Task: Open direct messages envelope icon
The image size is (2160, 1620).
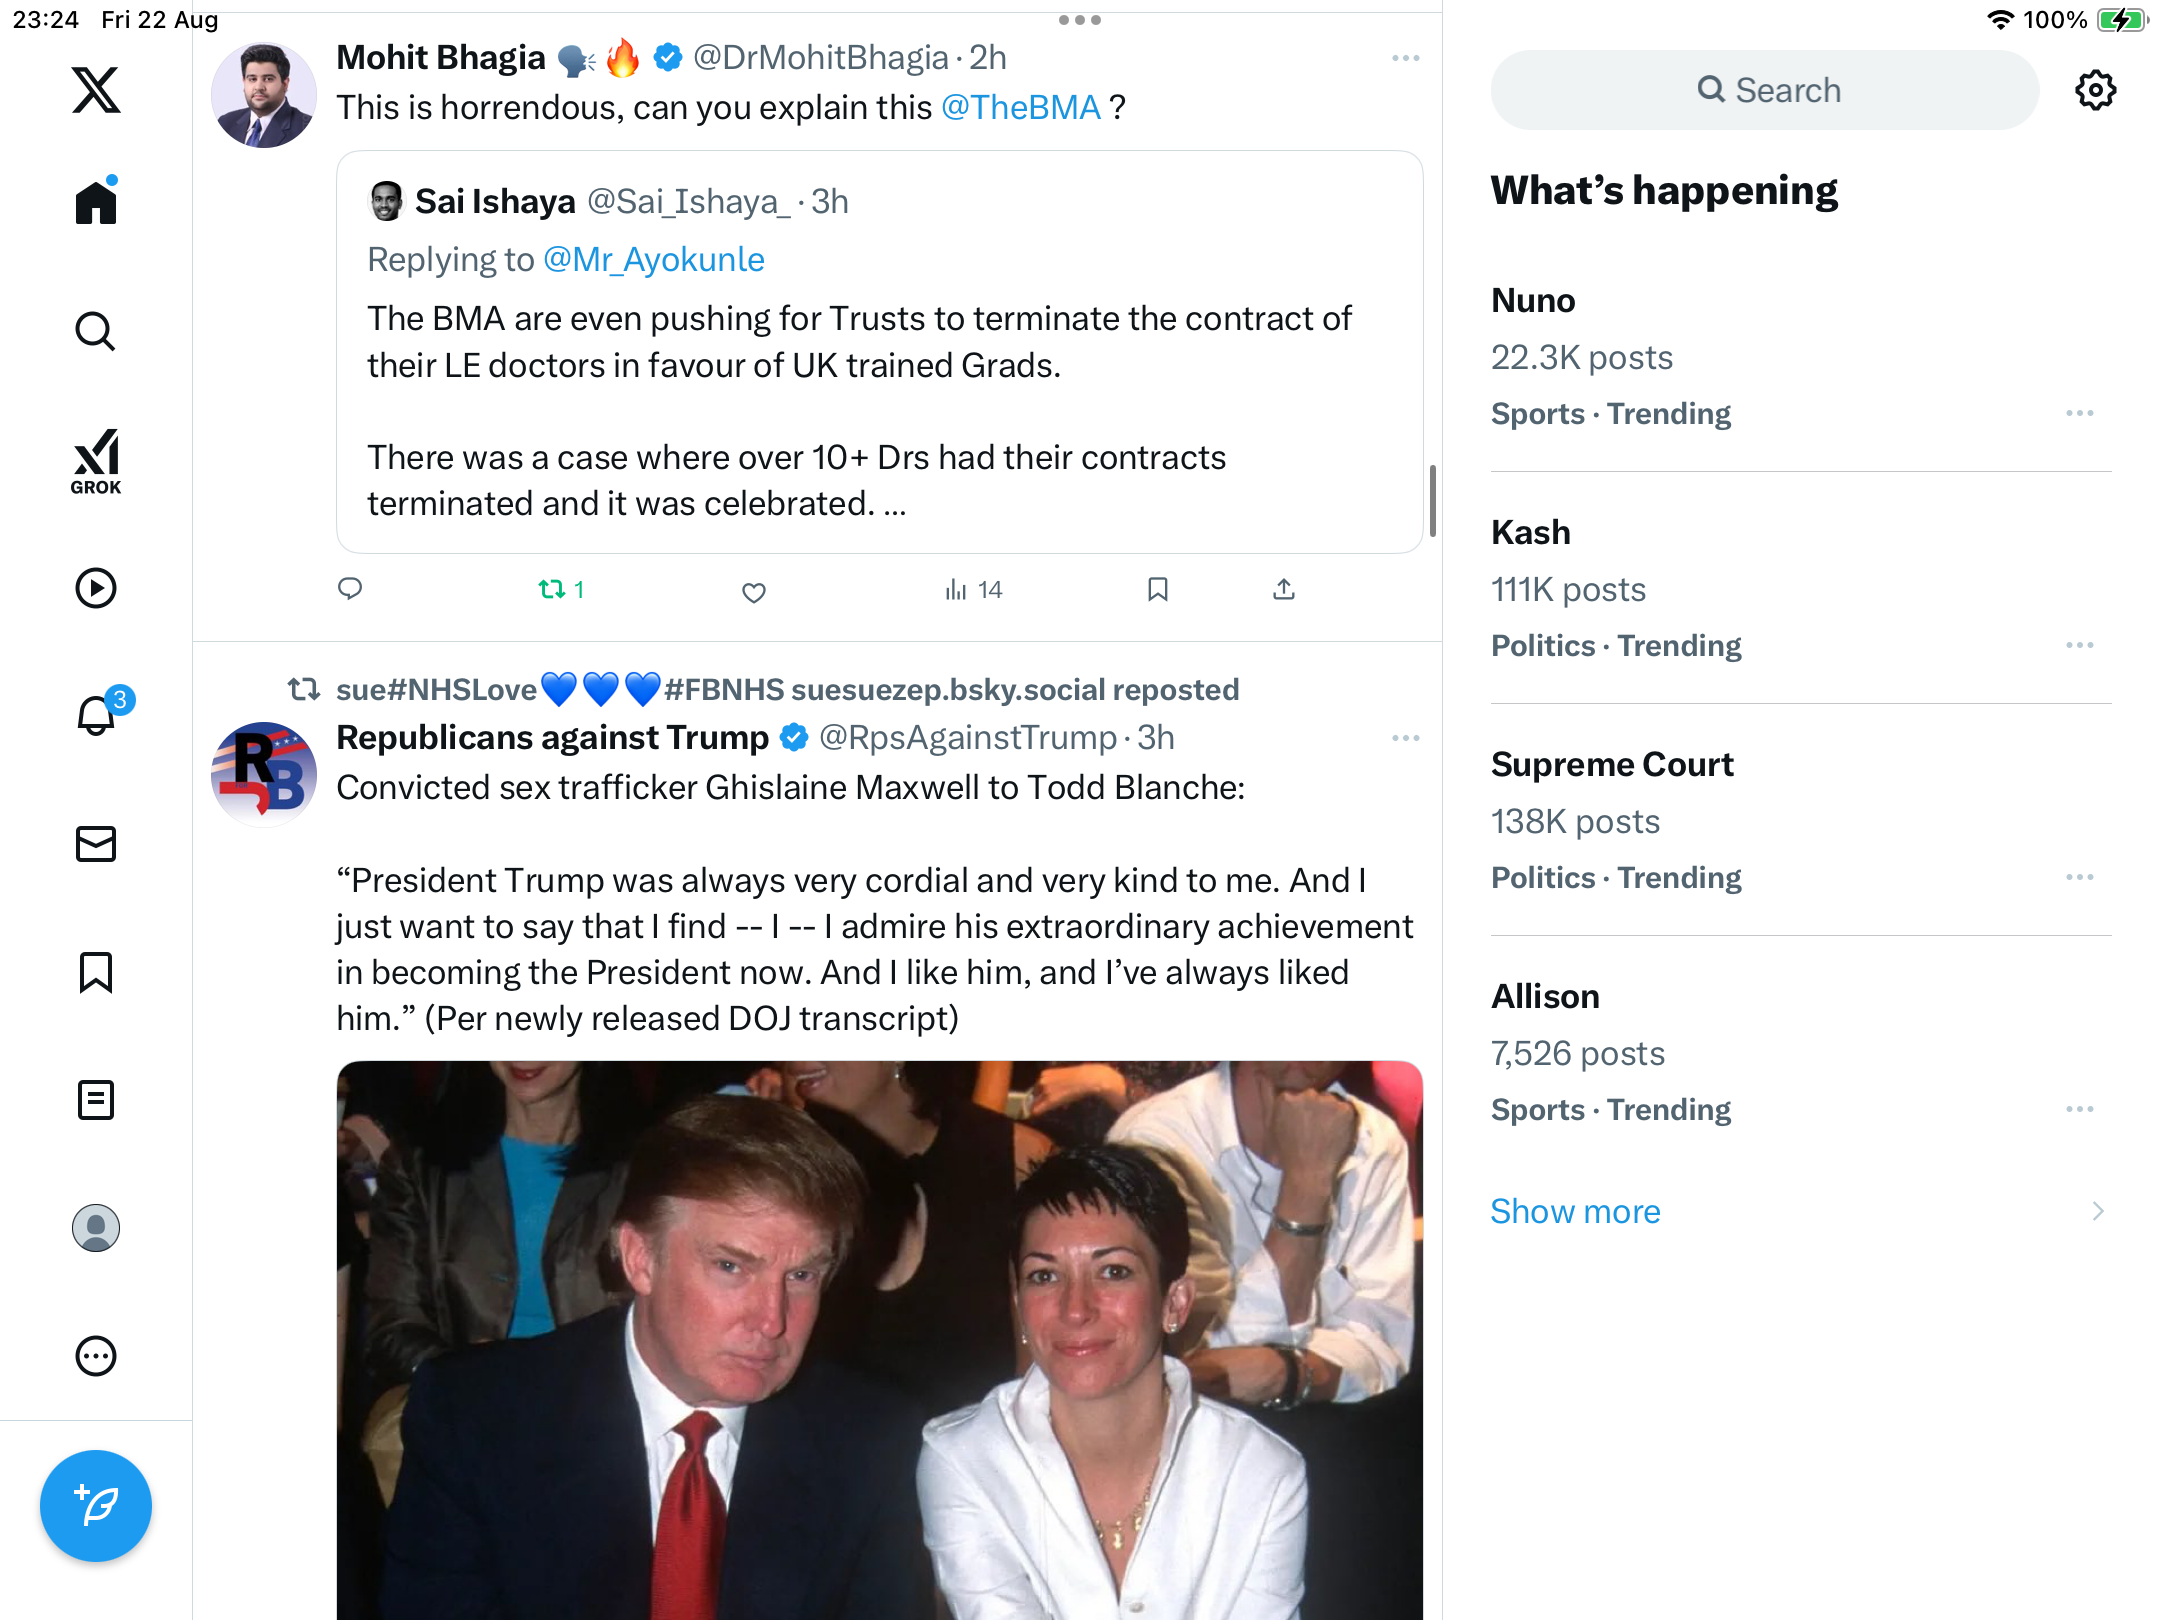Action: 96,844
